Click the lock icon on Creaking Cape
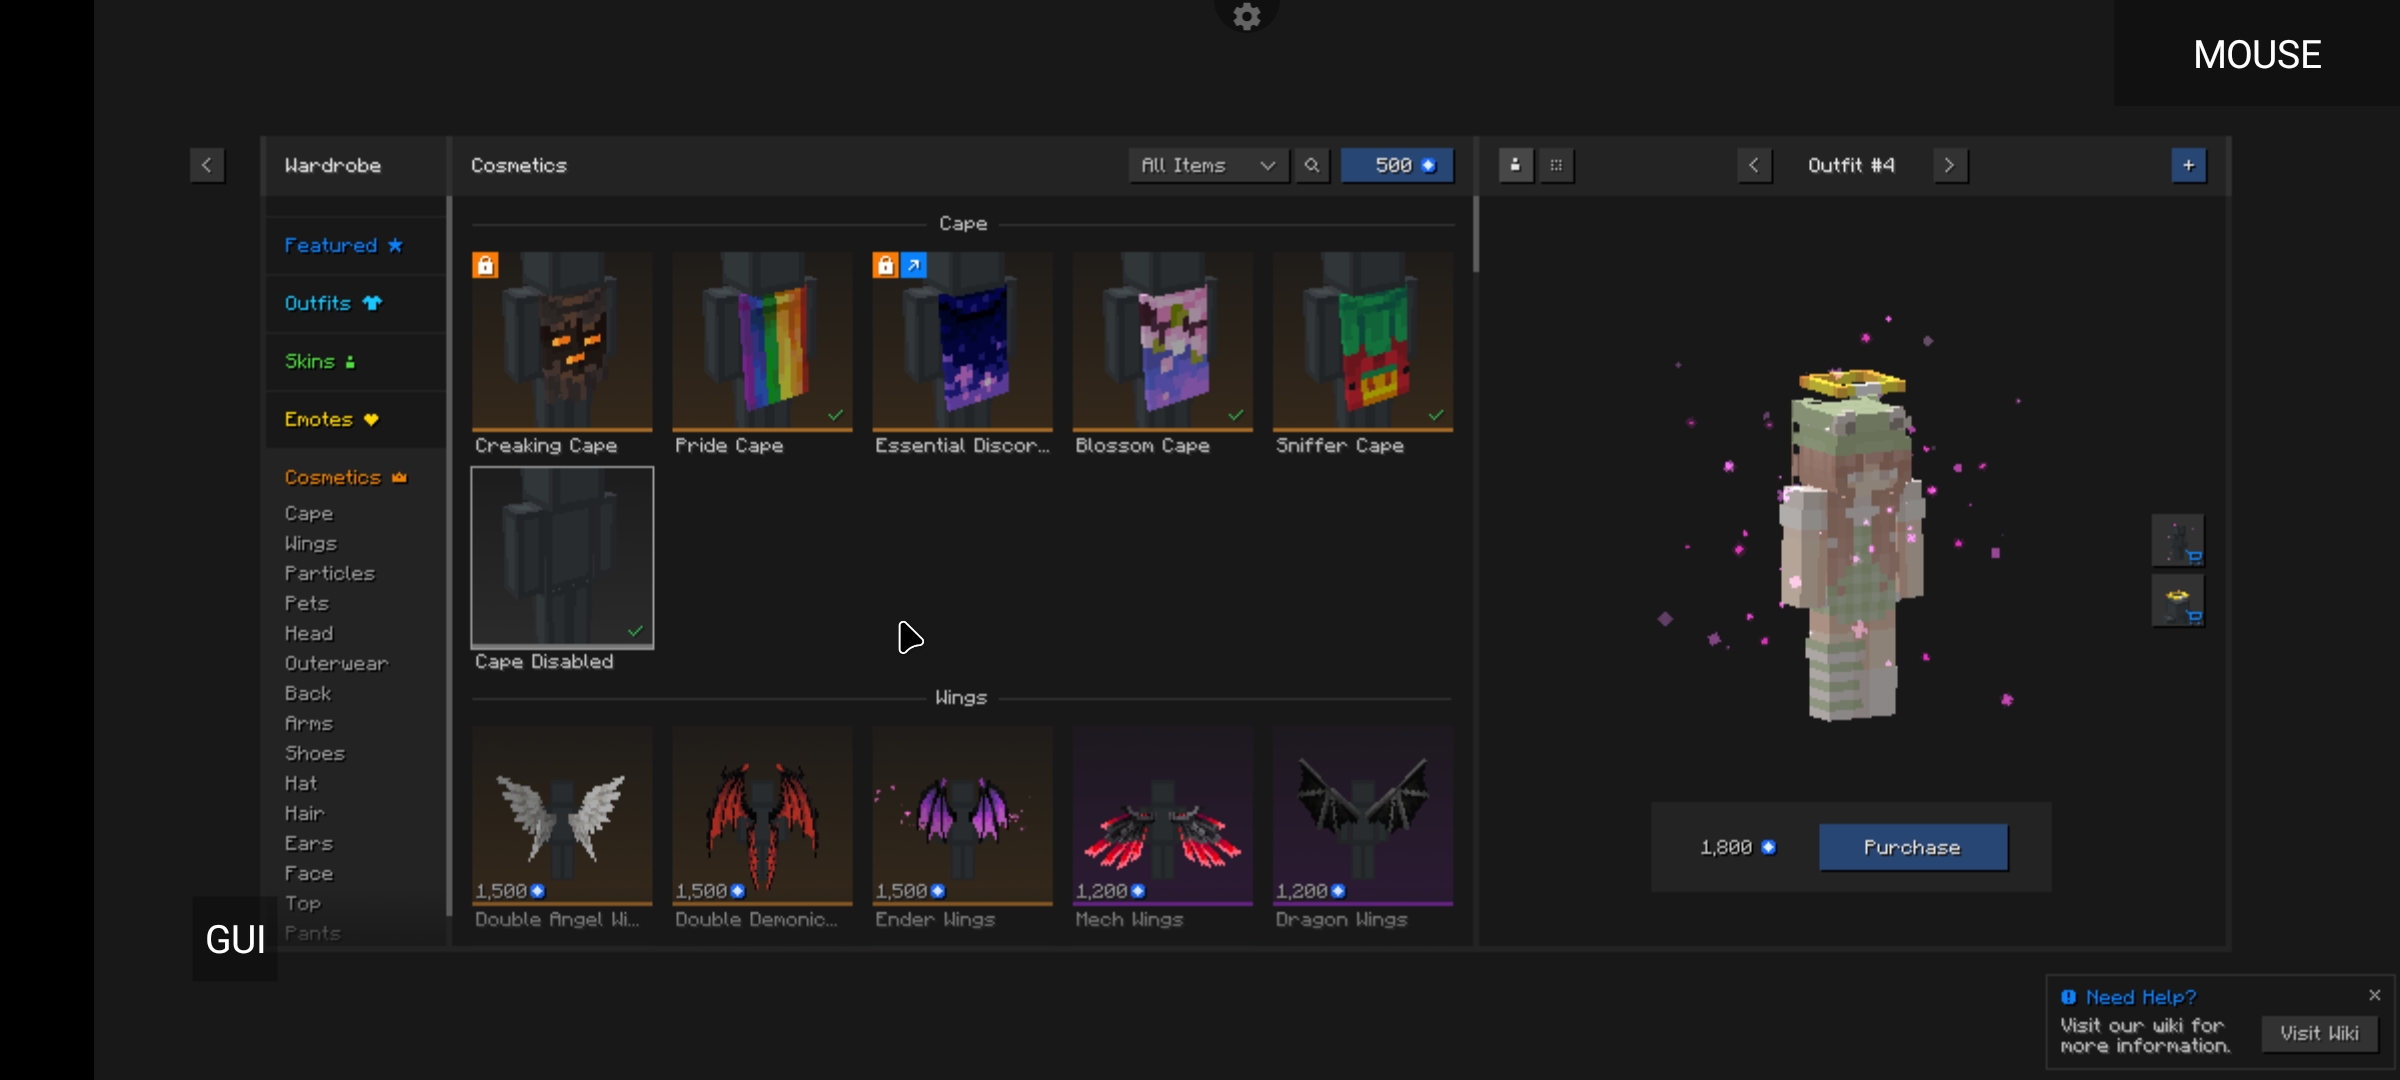This screenshot has height=1080, width=2400. (486, 265)
